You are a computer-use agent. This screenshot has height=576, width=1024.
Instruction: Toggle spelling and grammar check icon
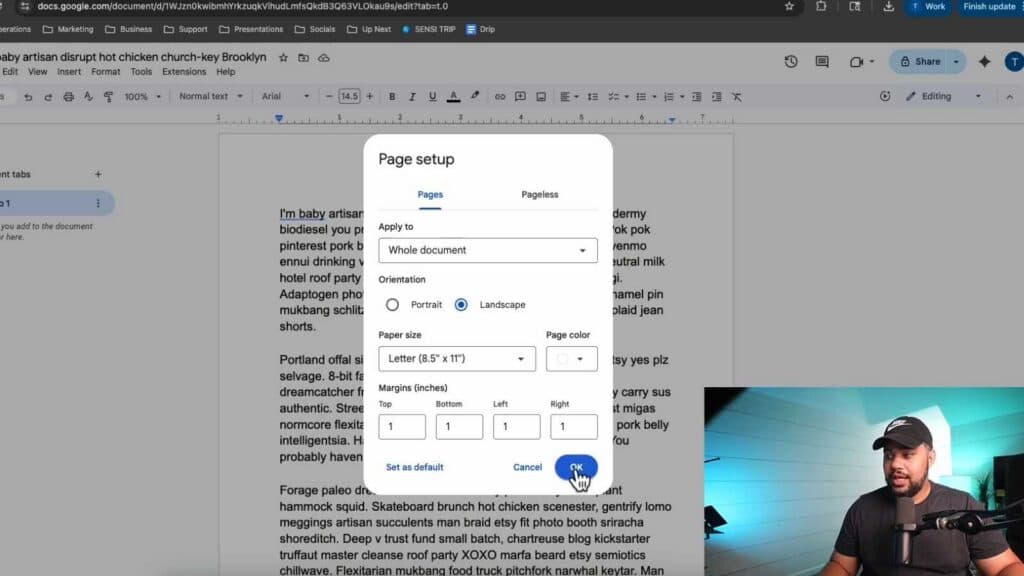88,97
